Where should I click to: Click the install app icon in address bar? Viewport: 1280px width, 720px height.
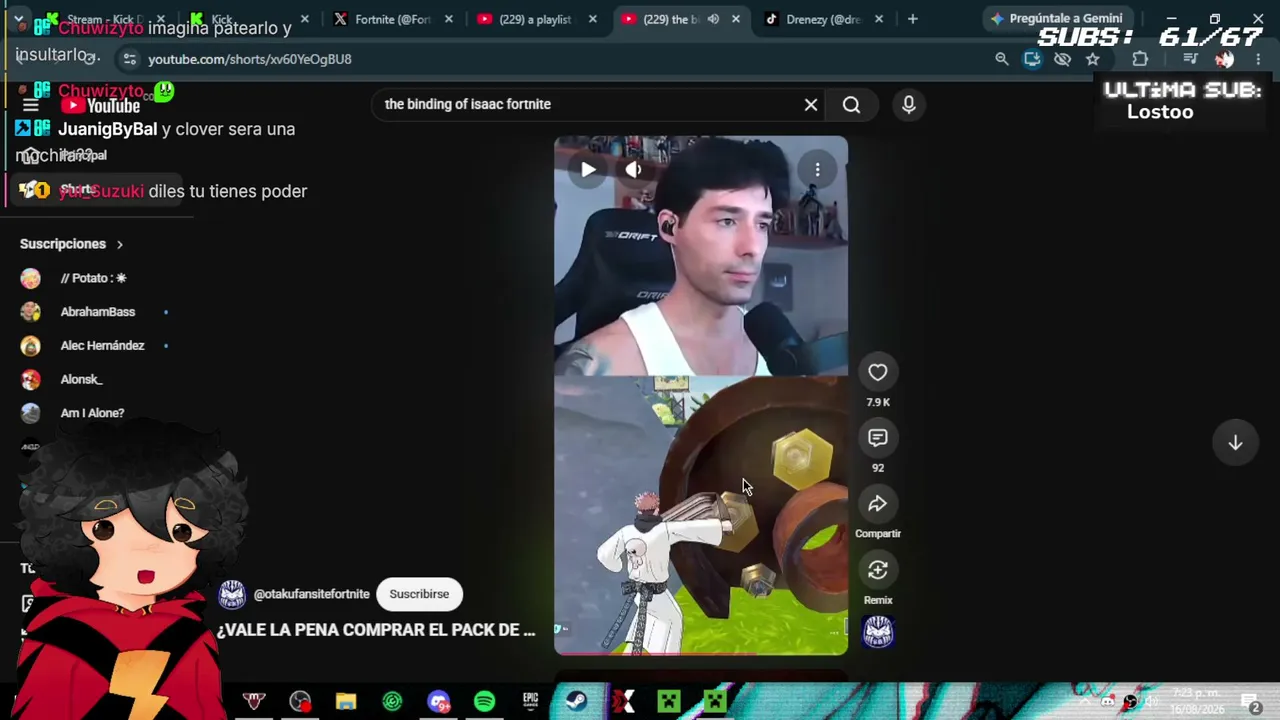[x=1032, y=59]
